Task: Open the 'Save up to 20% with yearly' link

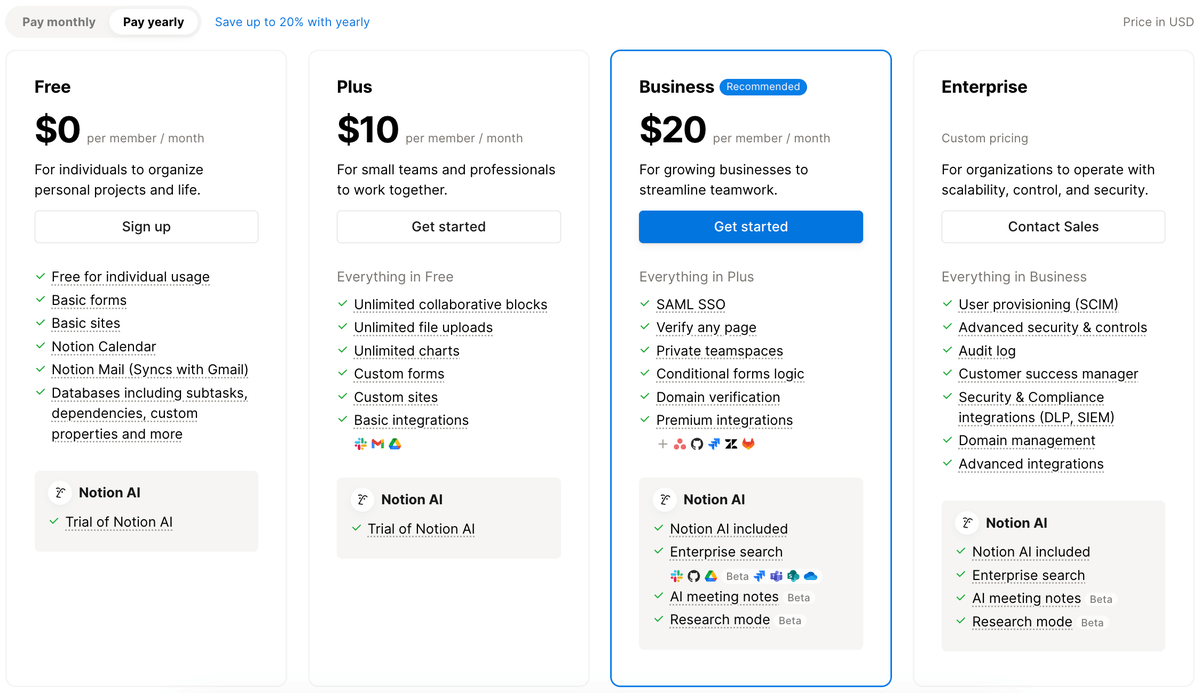Action: click(292, 22)
